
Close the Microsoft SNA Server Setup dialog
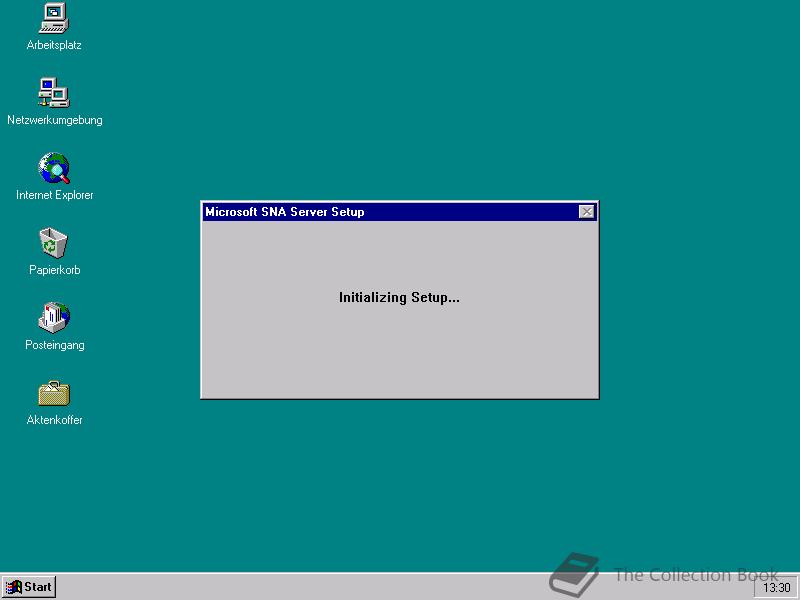click(587, 212)
